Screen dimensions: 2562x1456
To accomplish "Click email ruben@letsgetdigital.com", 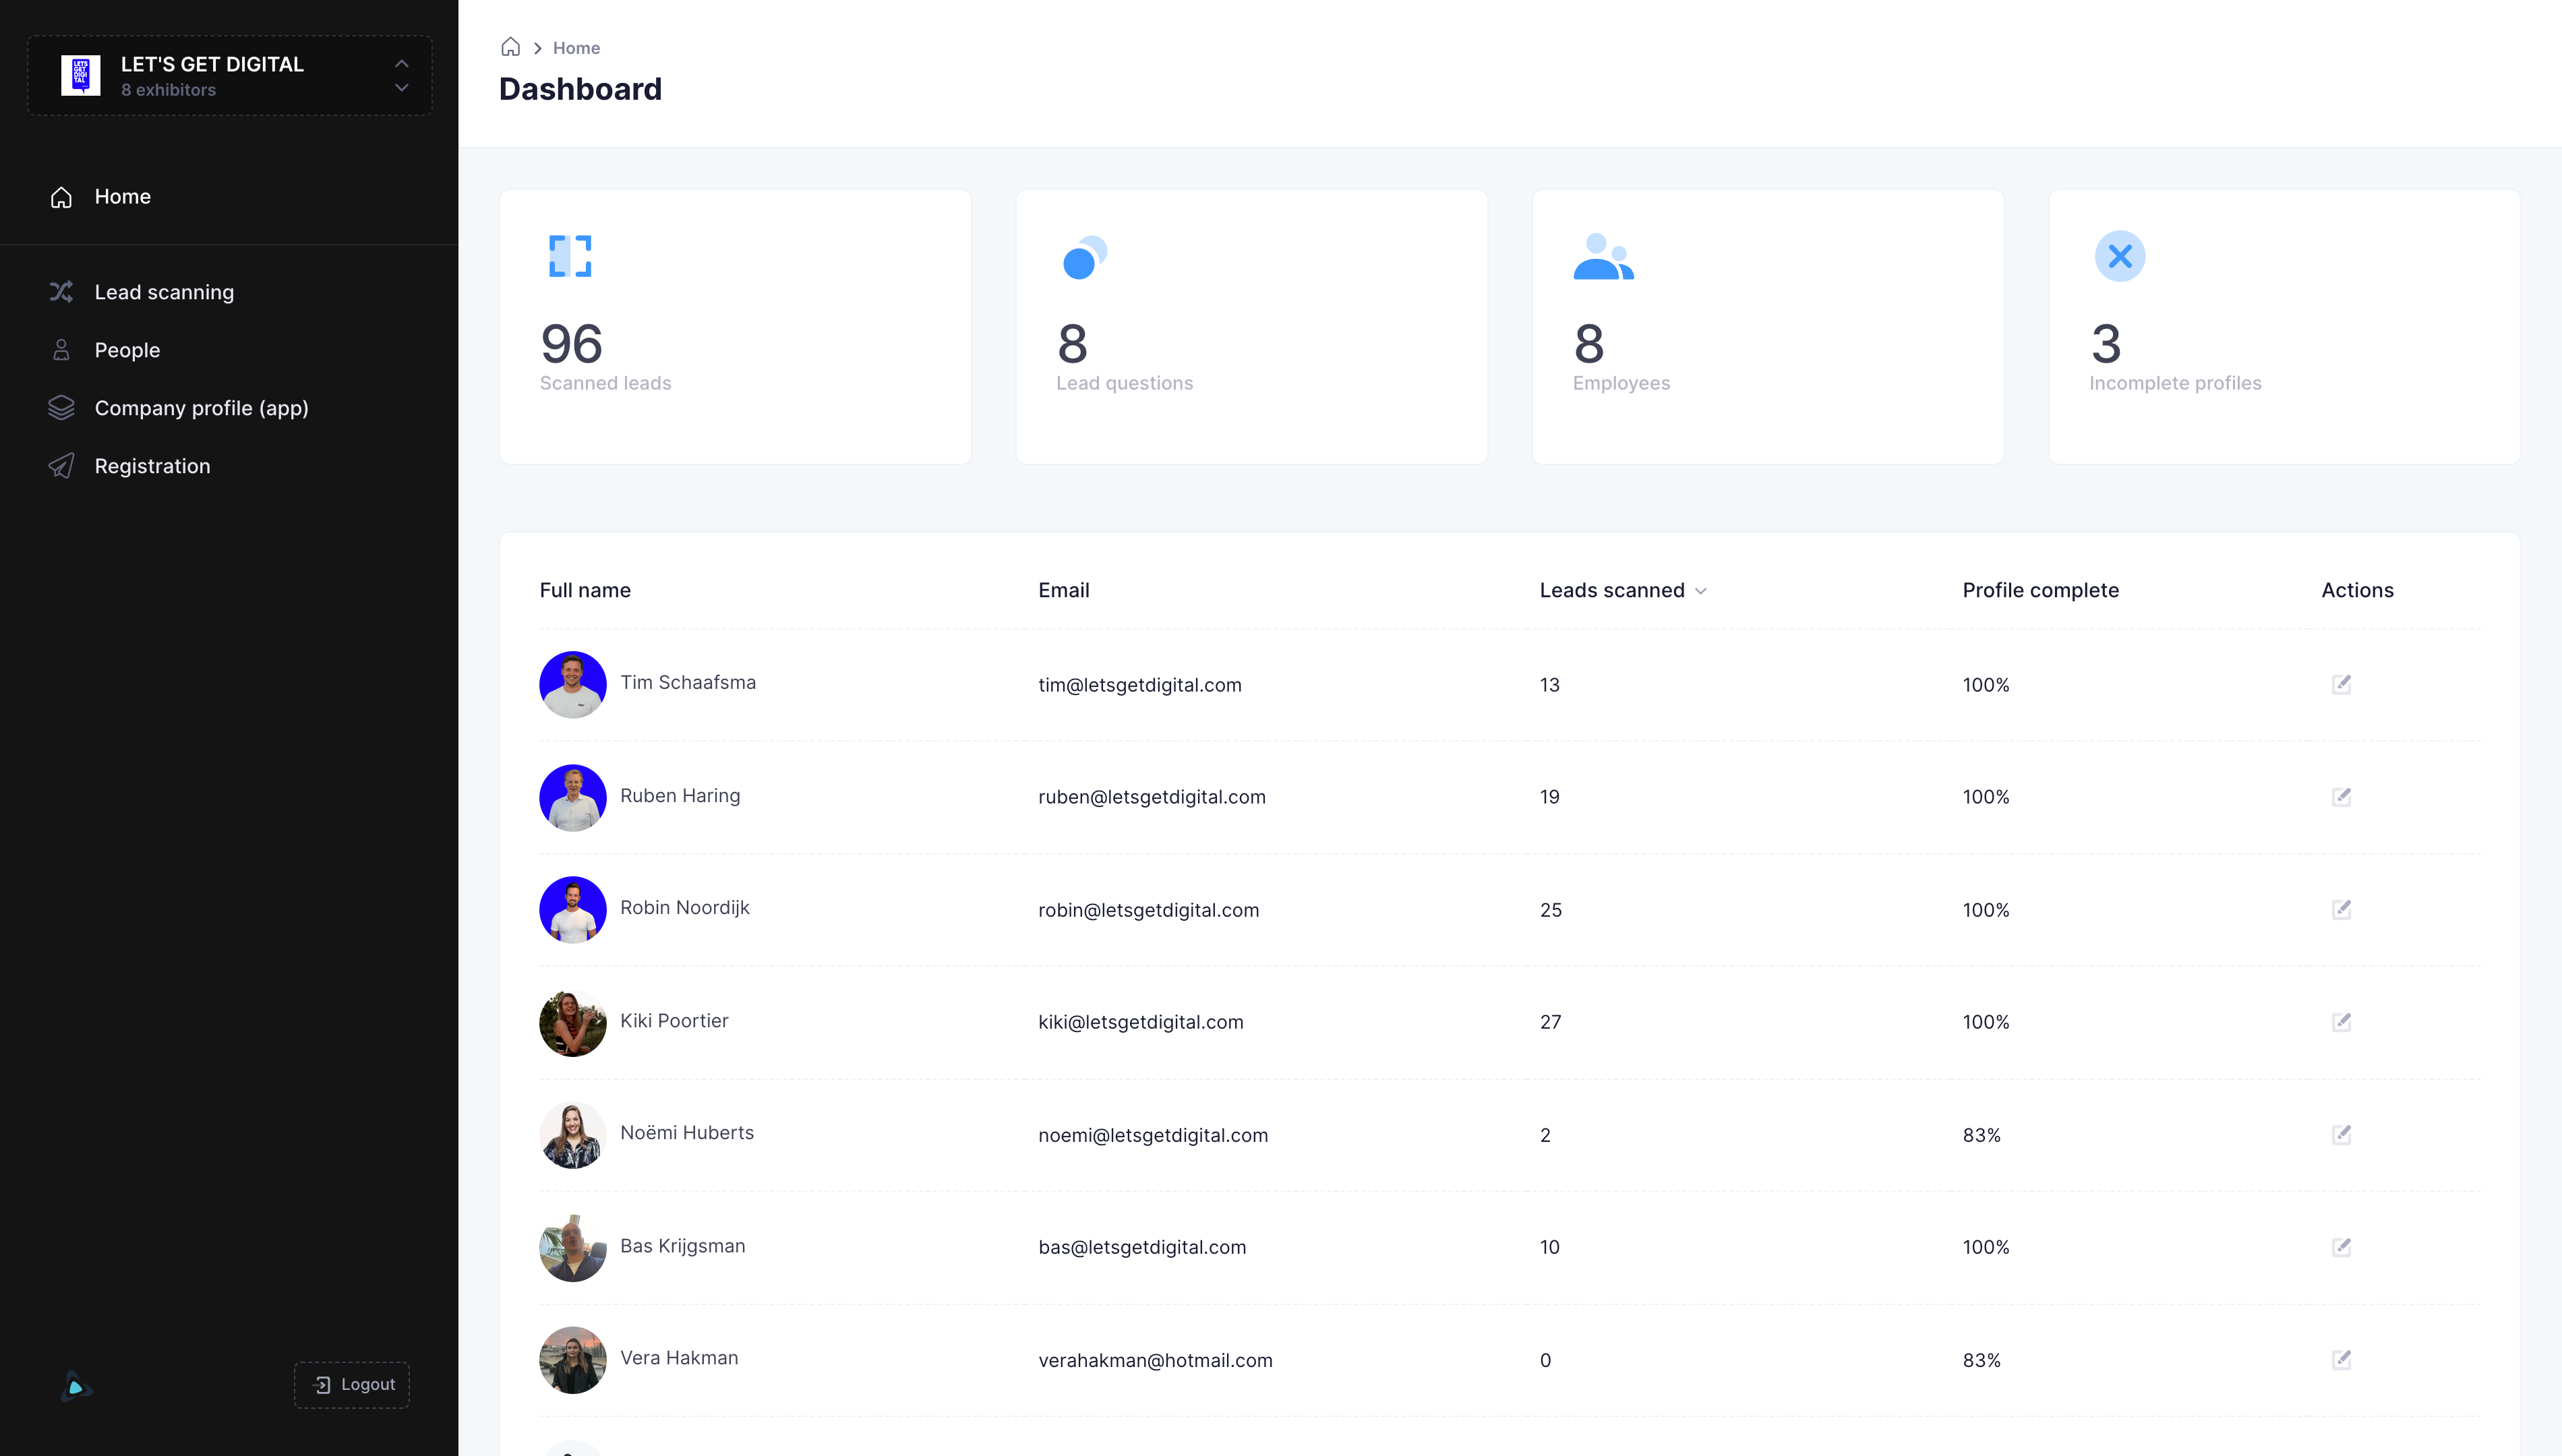I will [1152, 797].
